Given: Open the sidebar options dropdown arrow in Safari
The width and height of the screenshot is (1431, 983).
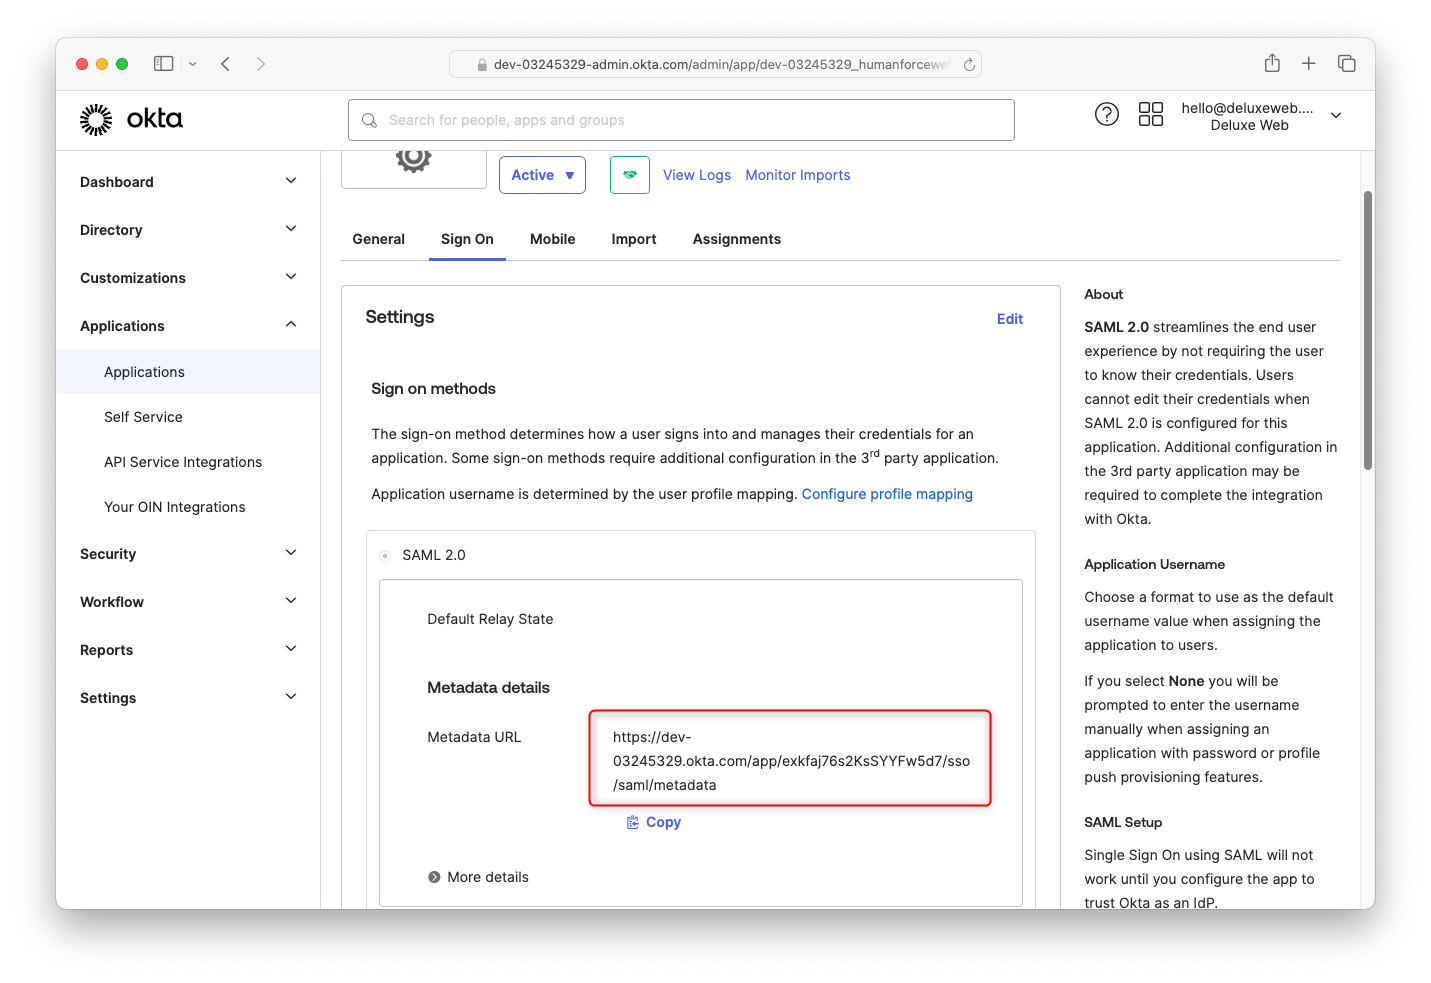Looking at the screenshot, I should (193, 64).
